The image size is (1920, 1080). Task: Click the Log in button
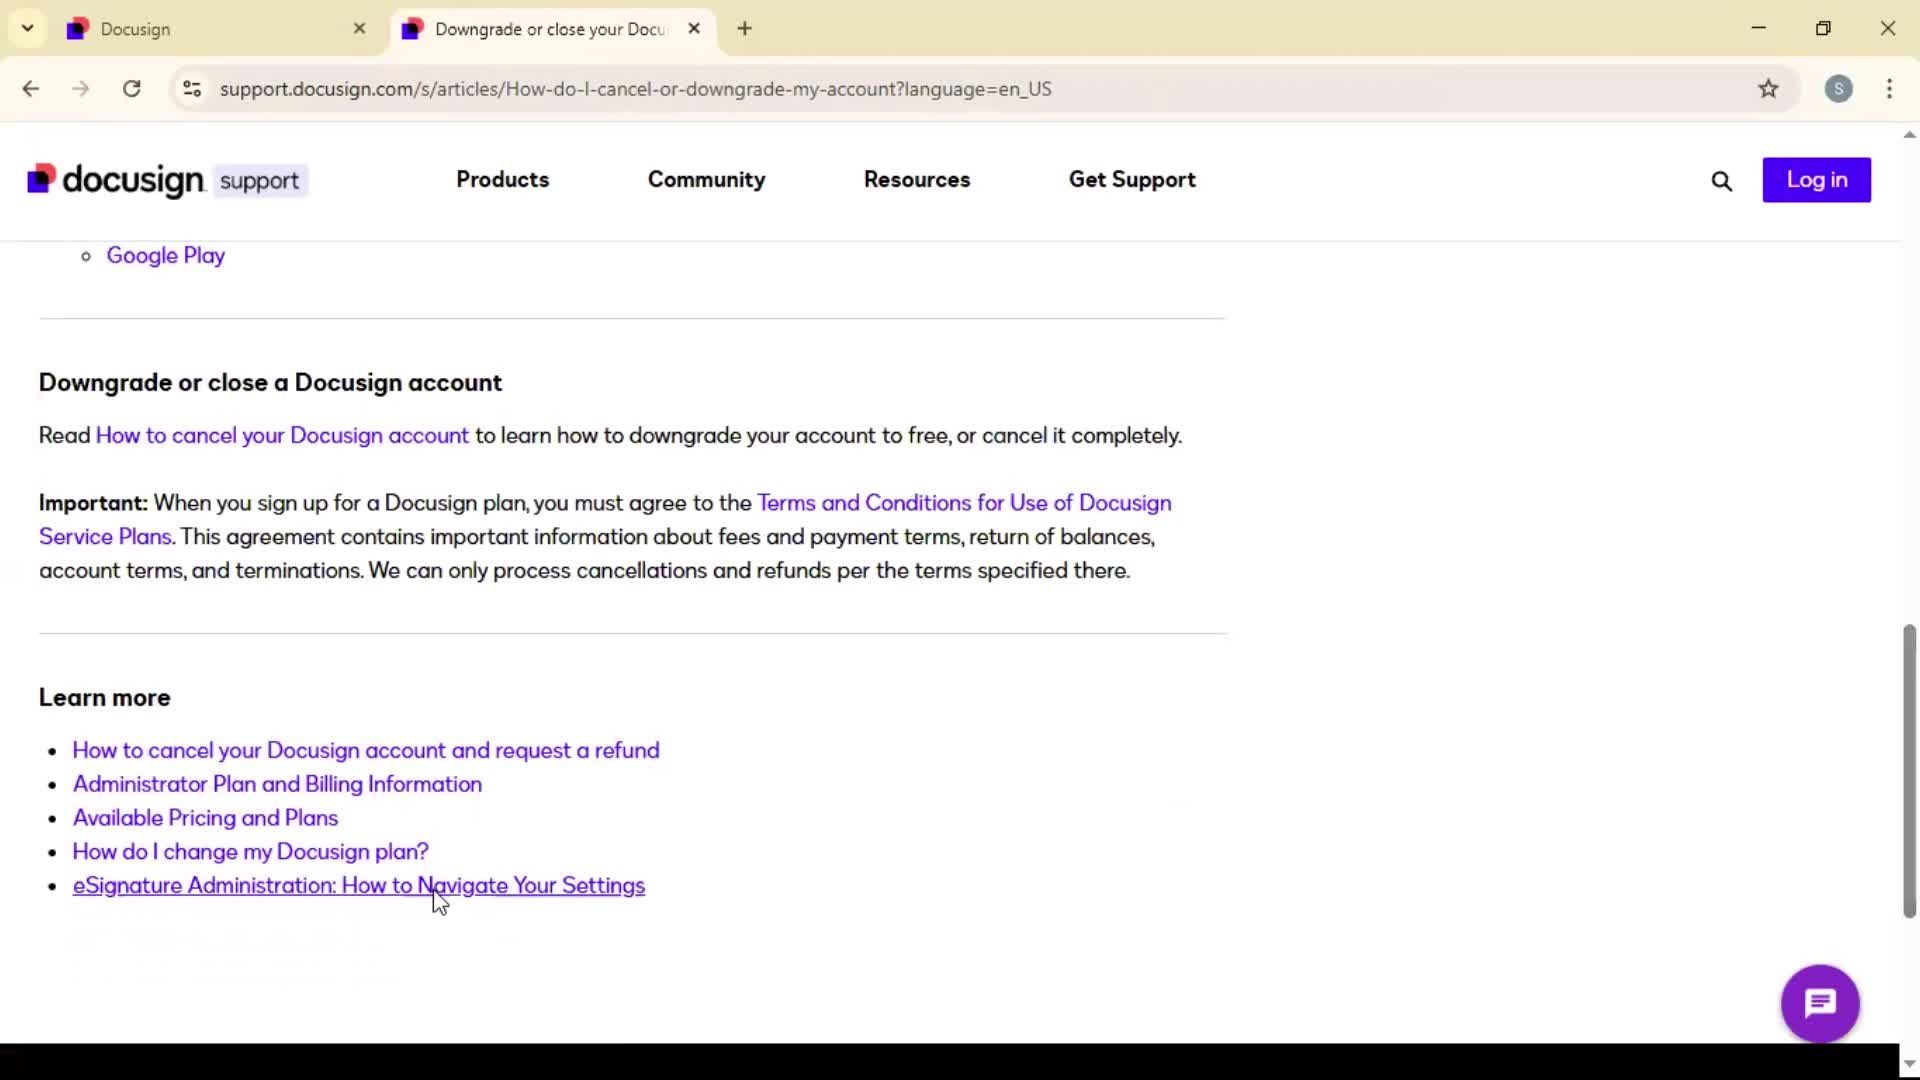pos(1816,180)
